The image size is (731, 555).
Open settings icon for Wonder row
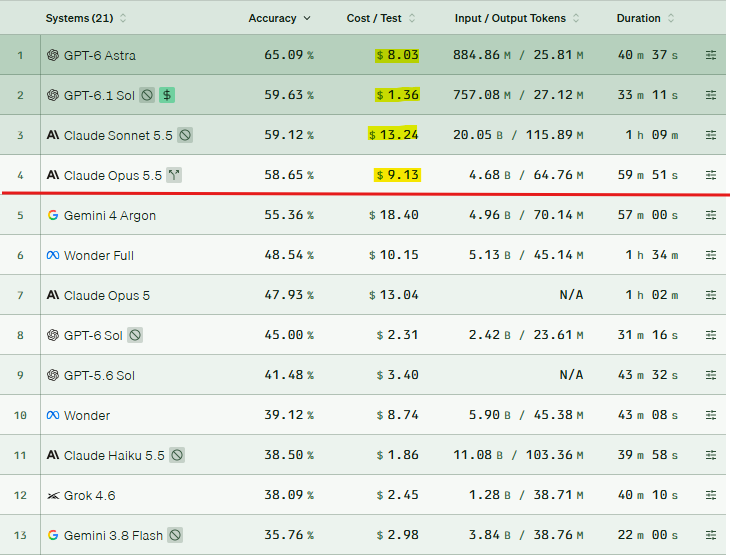pos(710,415)
